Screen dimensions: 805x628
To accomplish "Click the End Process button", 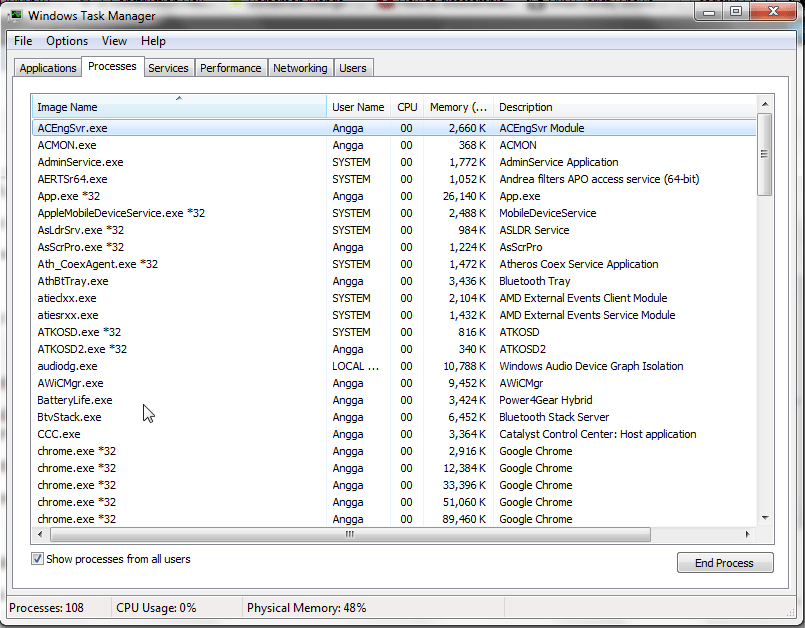I will 724,563.
